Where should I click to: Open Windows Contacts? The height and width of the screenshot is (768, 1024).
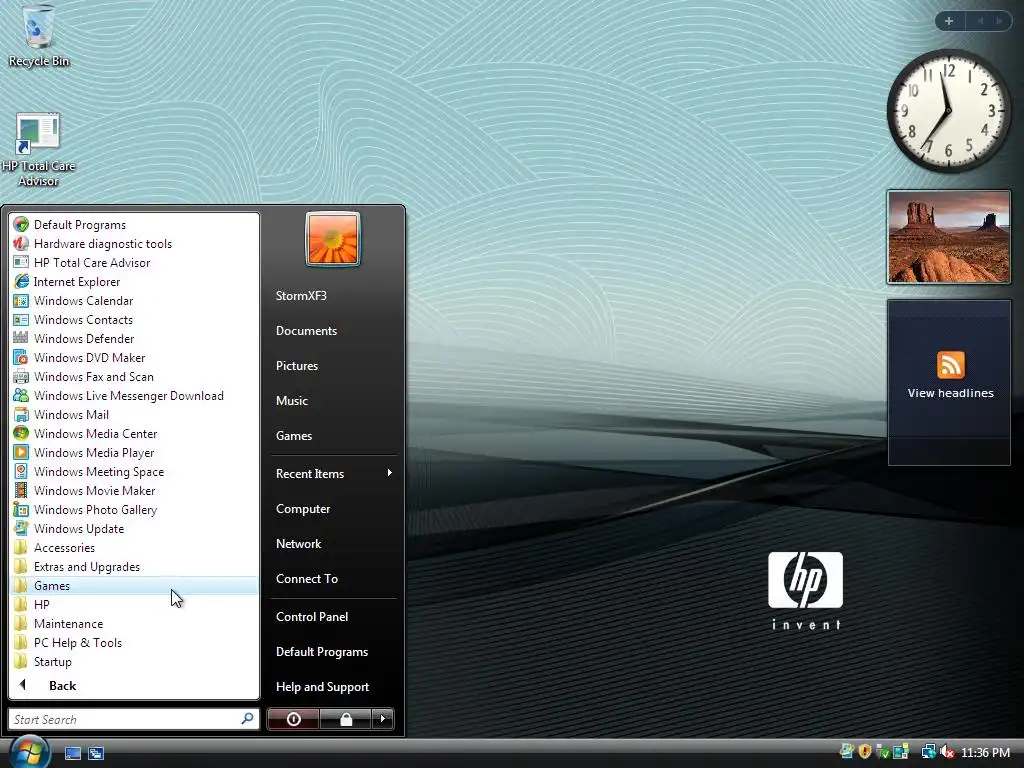(x=135, y=319)
